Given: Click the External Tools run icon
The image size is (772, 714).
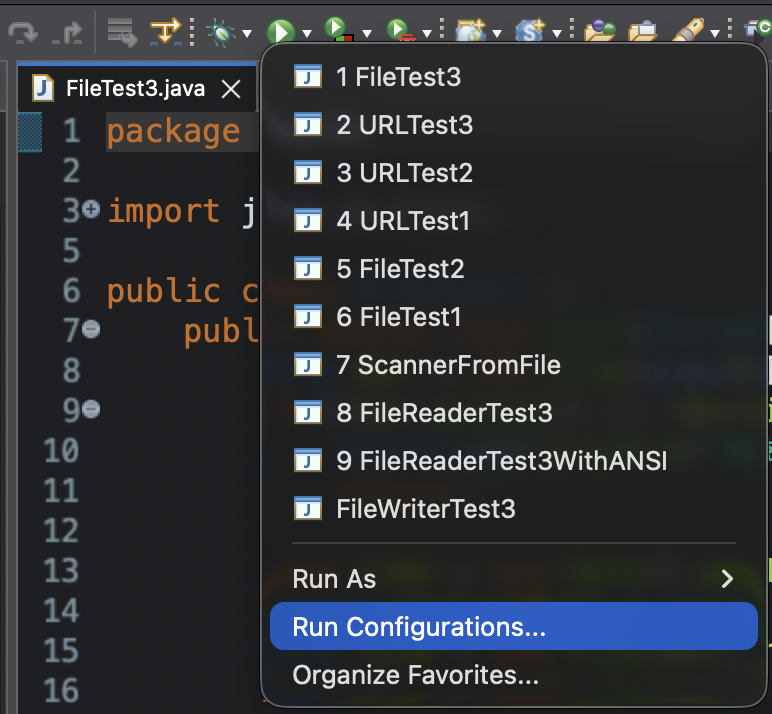Looking at the screenshot, I should [401, 30].
